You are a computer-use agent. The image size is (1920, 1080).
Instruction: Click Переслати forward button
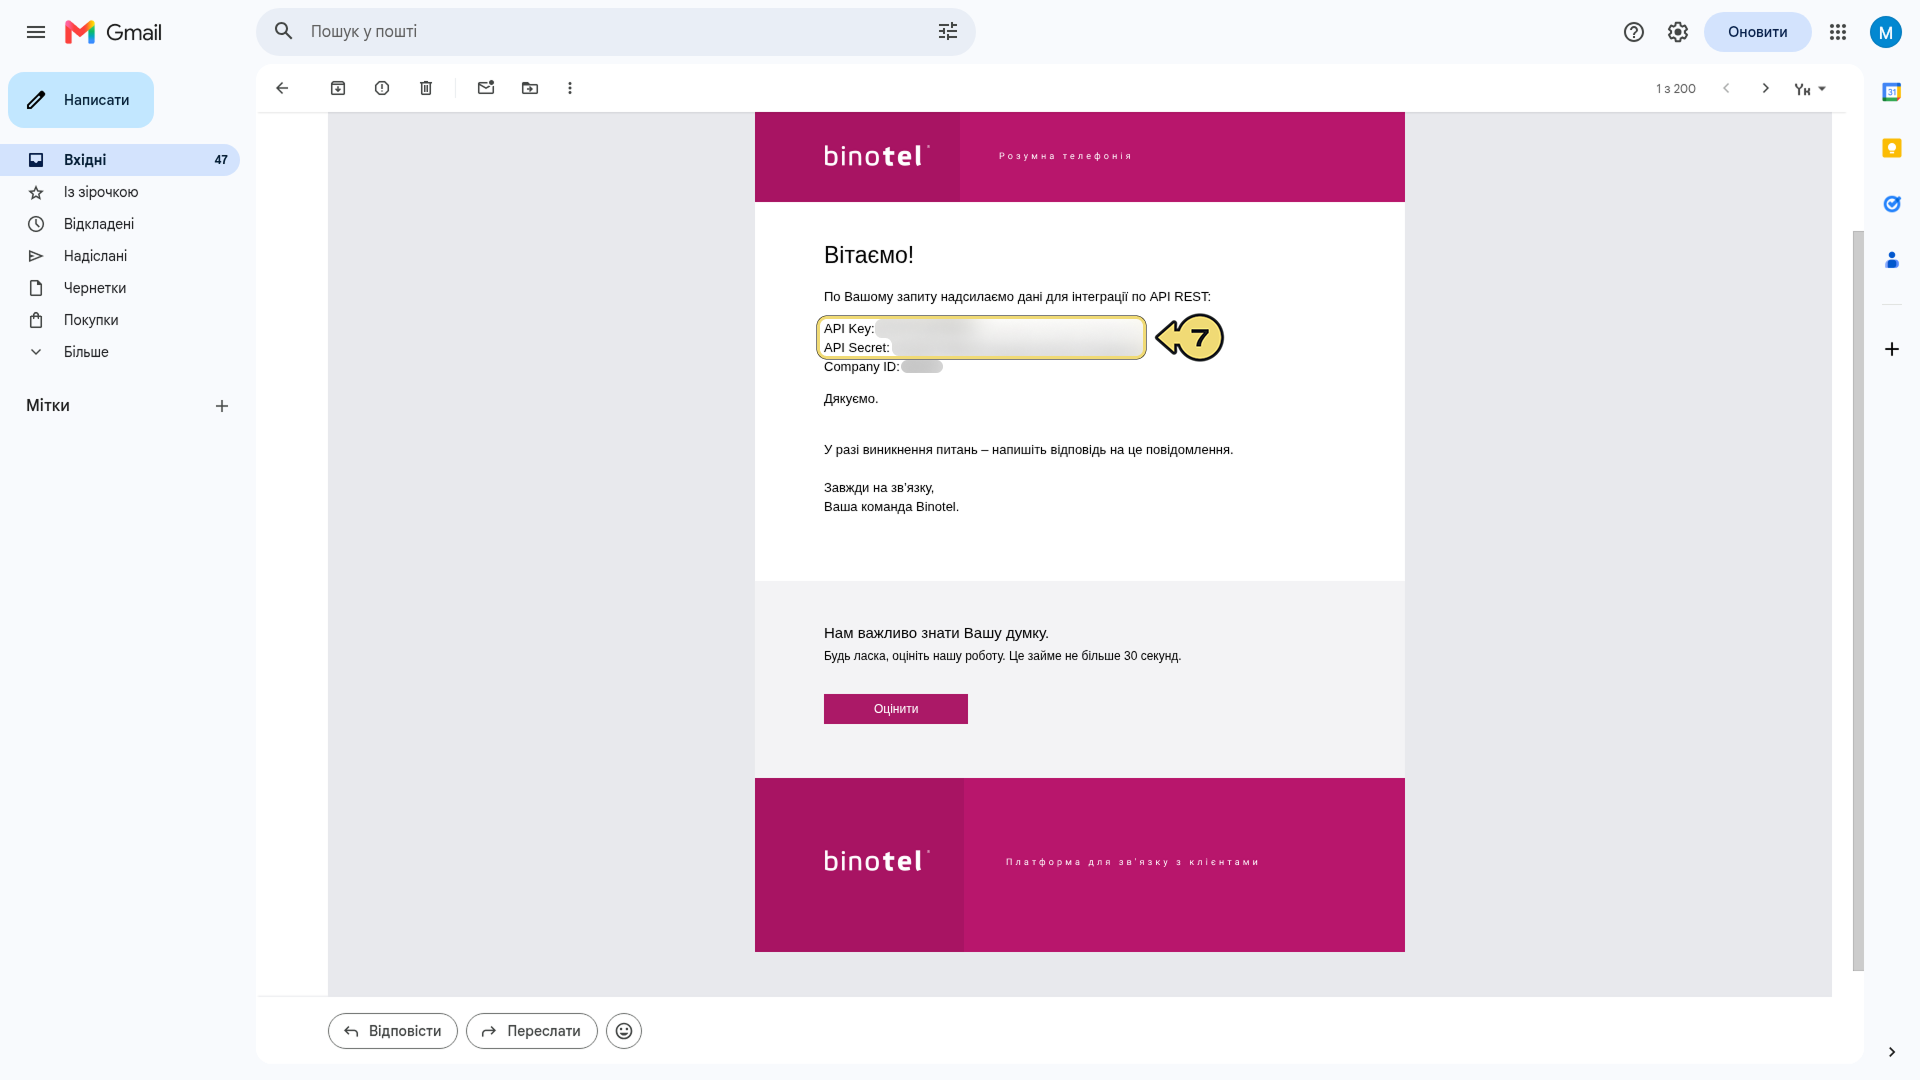[x=532, y=1031]
